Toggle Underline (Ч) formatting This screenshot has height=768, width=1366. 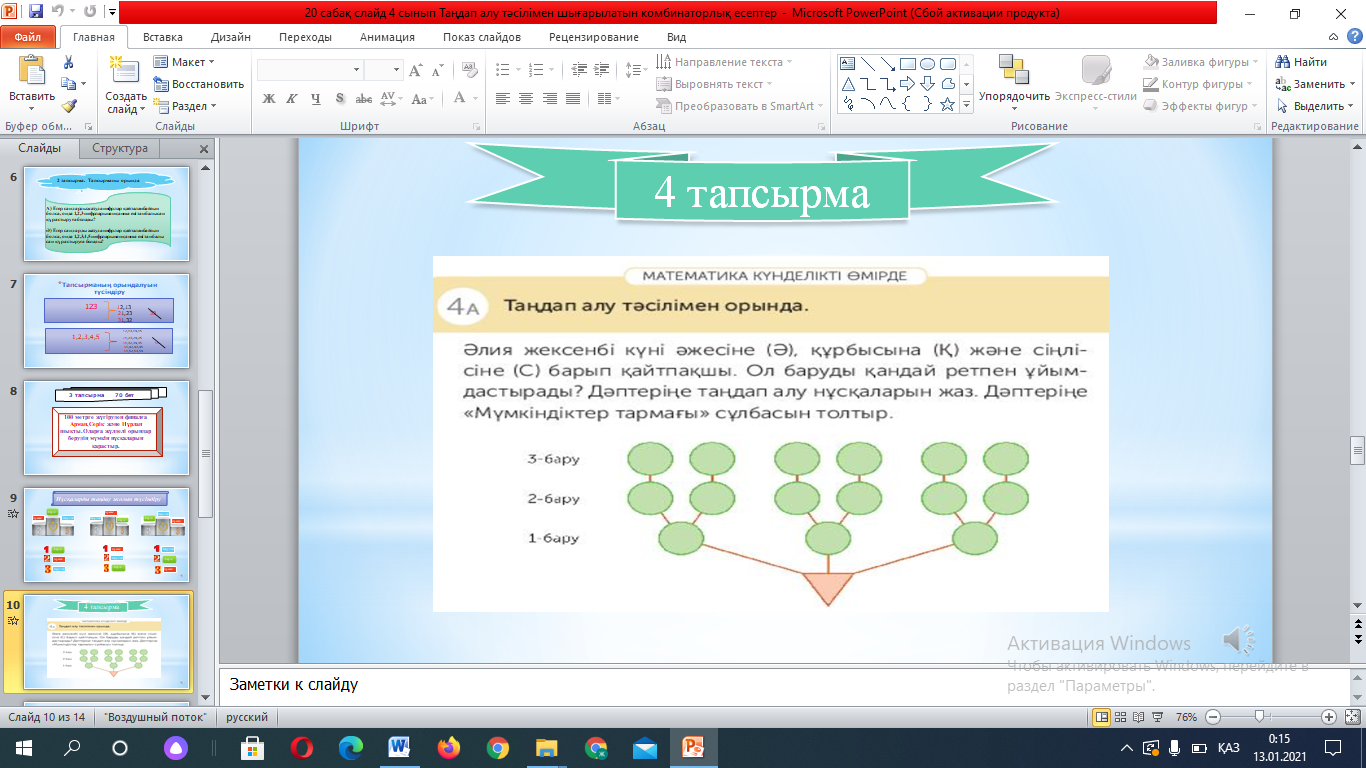[316, 99]
